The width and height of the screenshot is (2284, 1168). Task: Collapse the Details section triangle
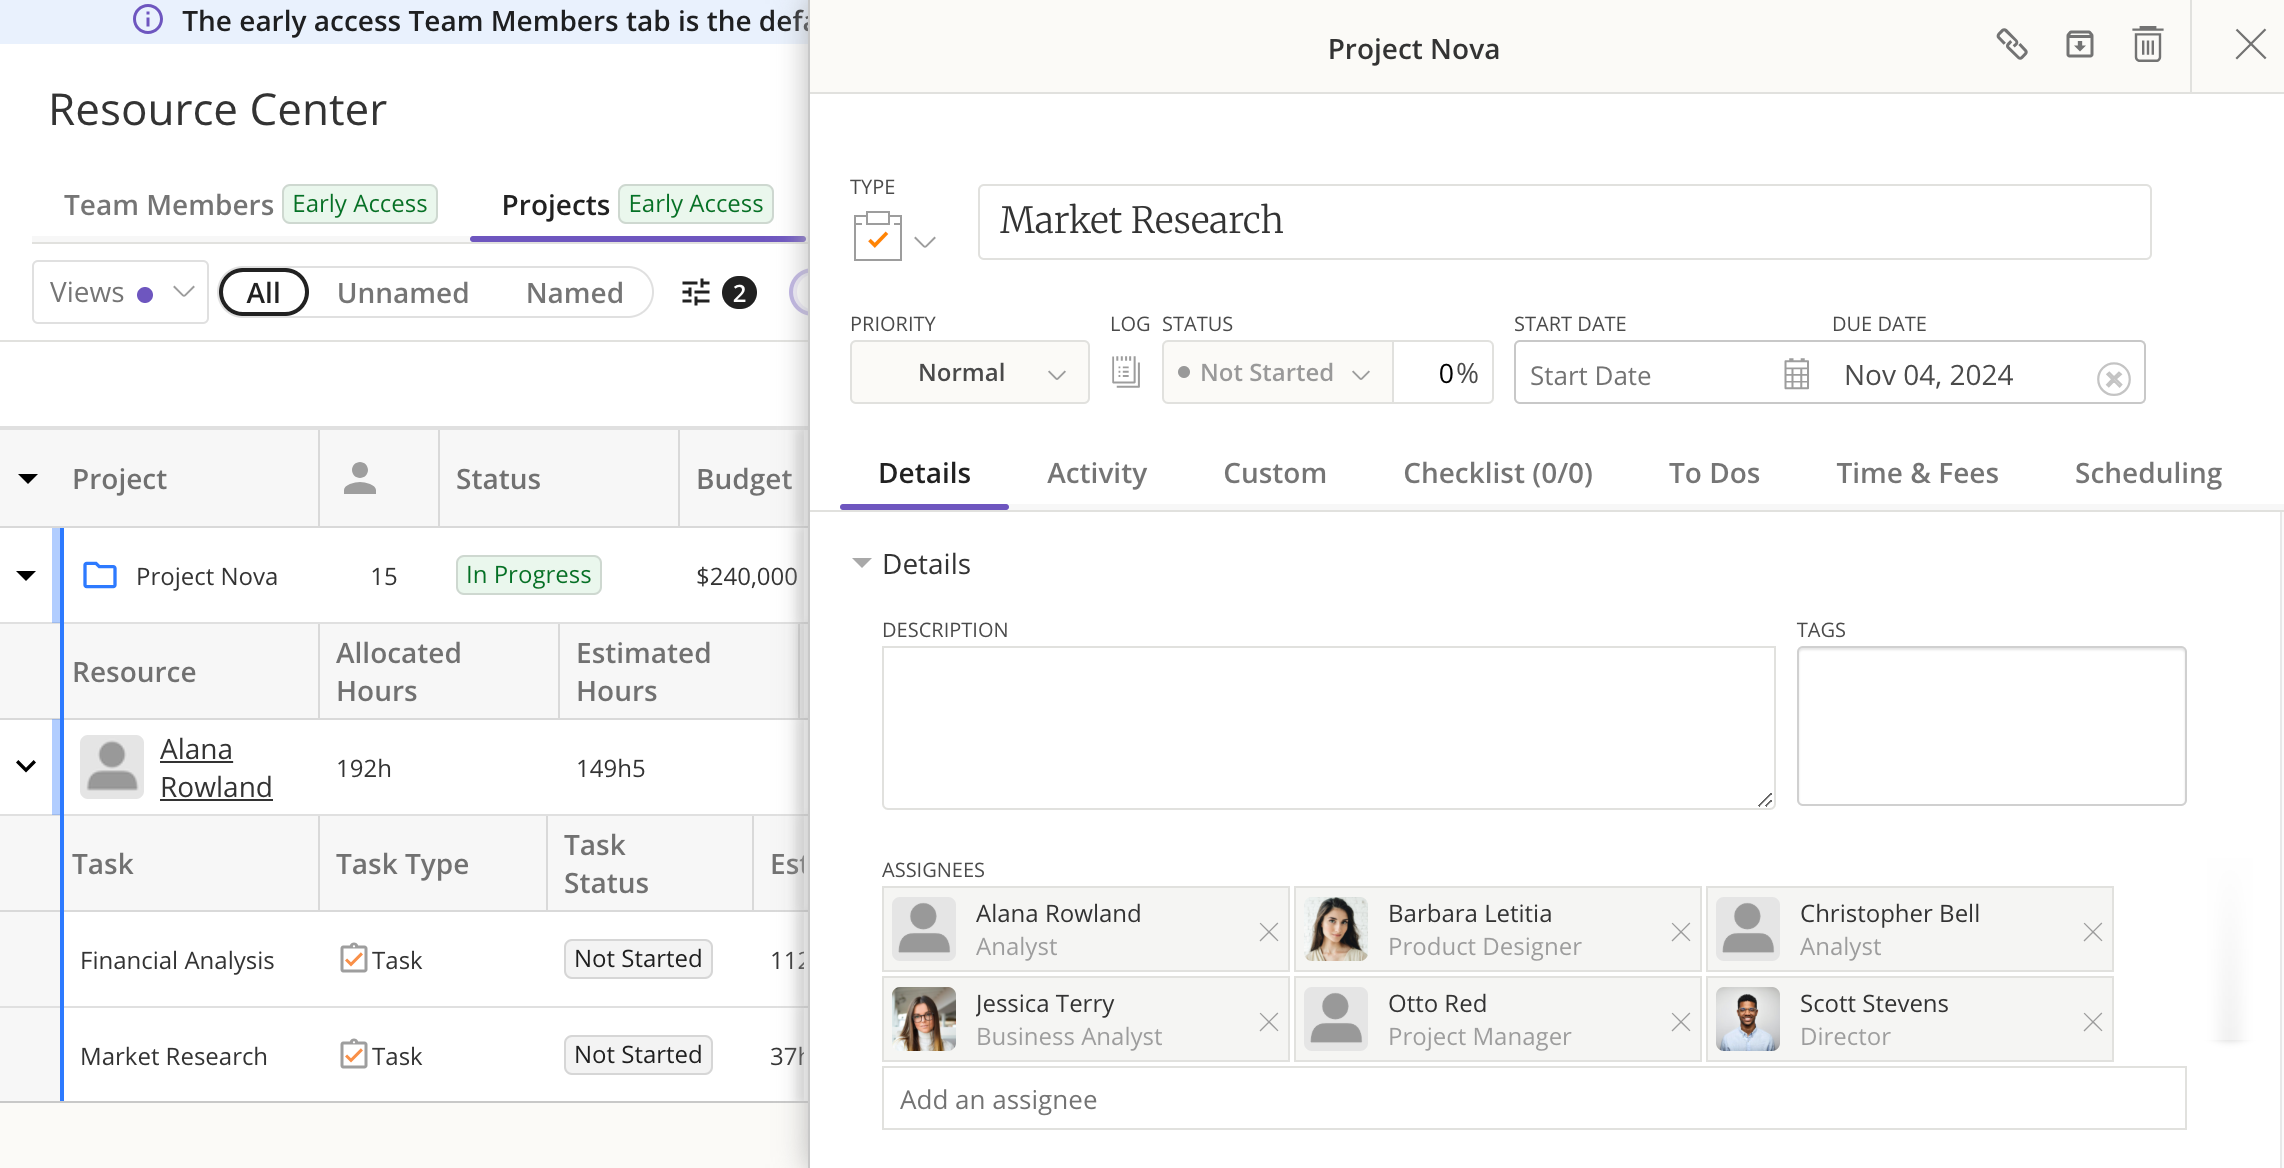tap(860, 563)
